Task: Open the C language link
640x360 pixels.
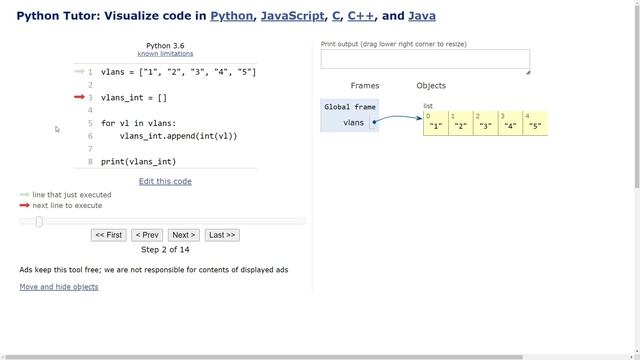Action: coord(336,16)
